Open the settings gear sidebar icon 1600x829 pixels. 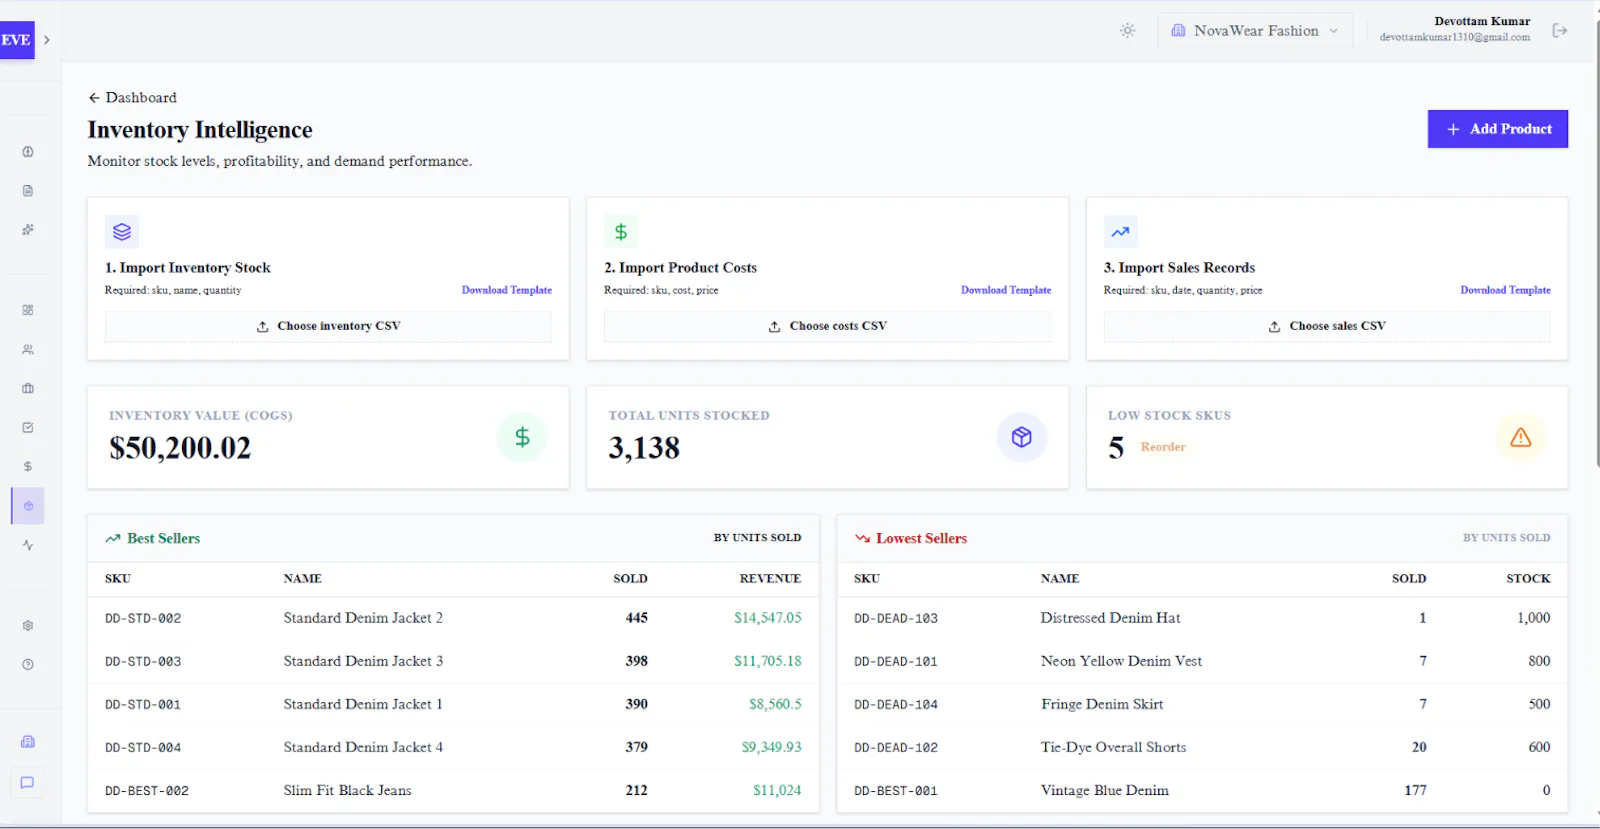click(x=28, y=626)
